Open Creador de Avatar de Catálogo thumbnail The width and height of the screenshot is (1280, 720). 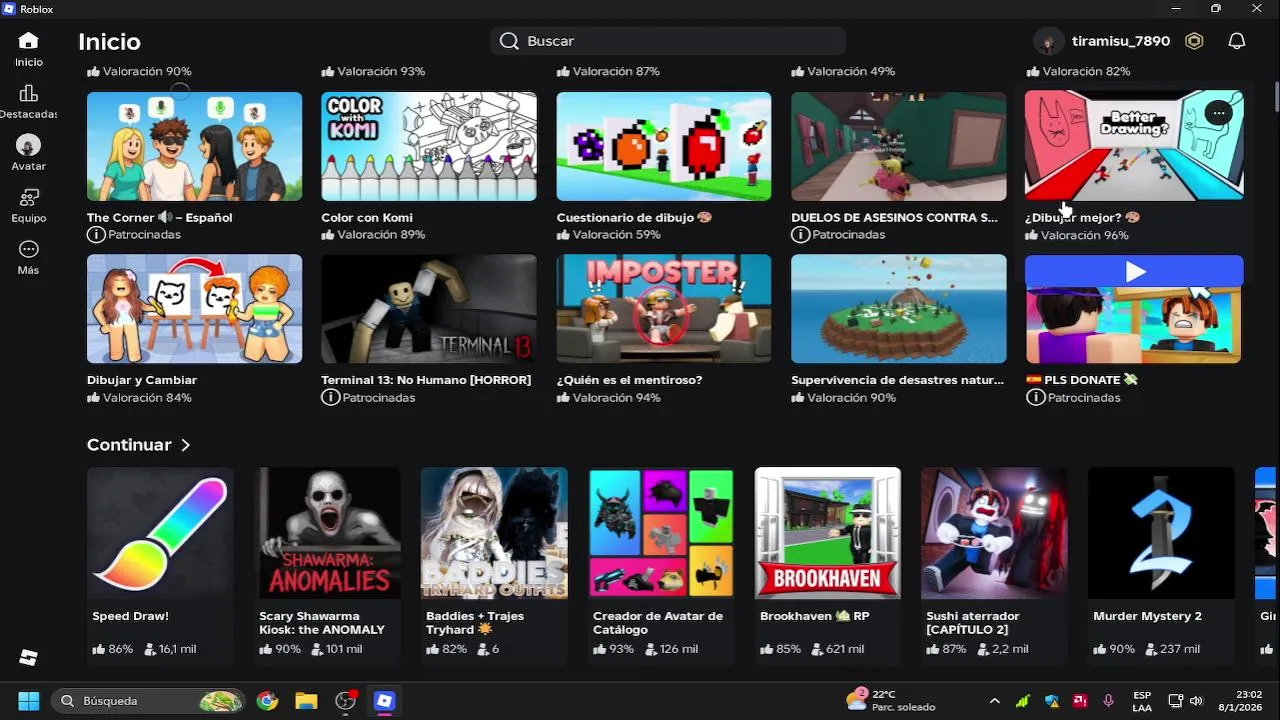(x=661, y=533)
